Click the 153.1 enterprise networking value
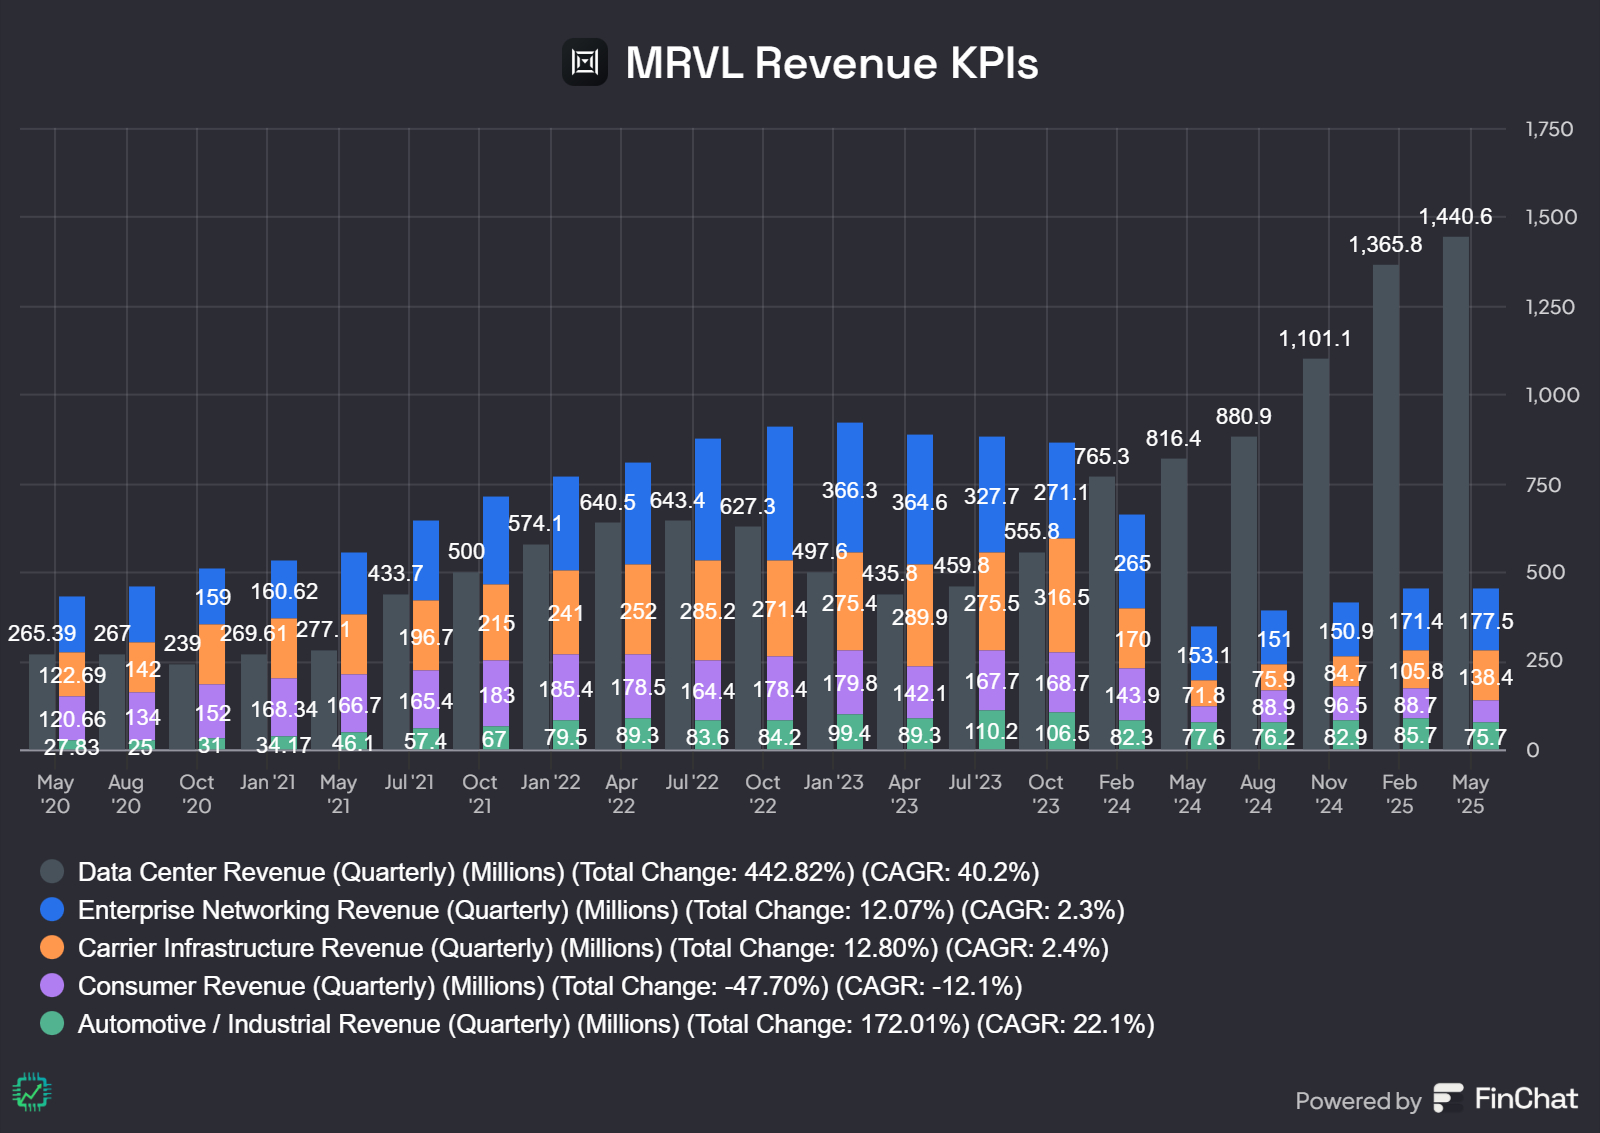The height and width of the screenshot is (1133, 1600). 1203,655
